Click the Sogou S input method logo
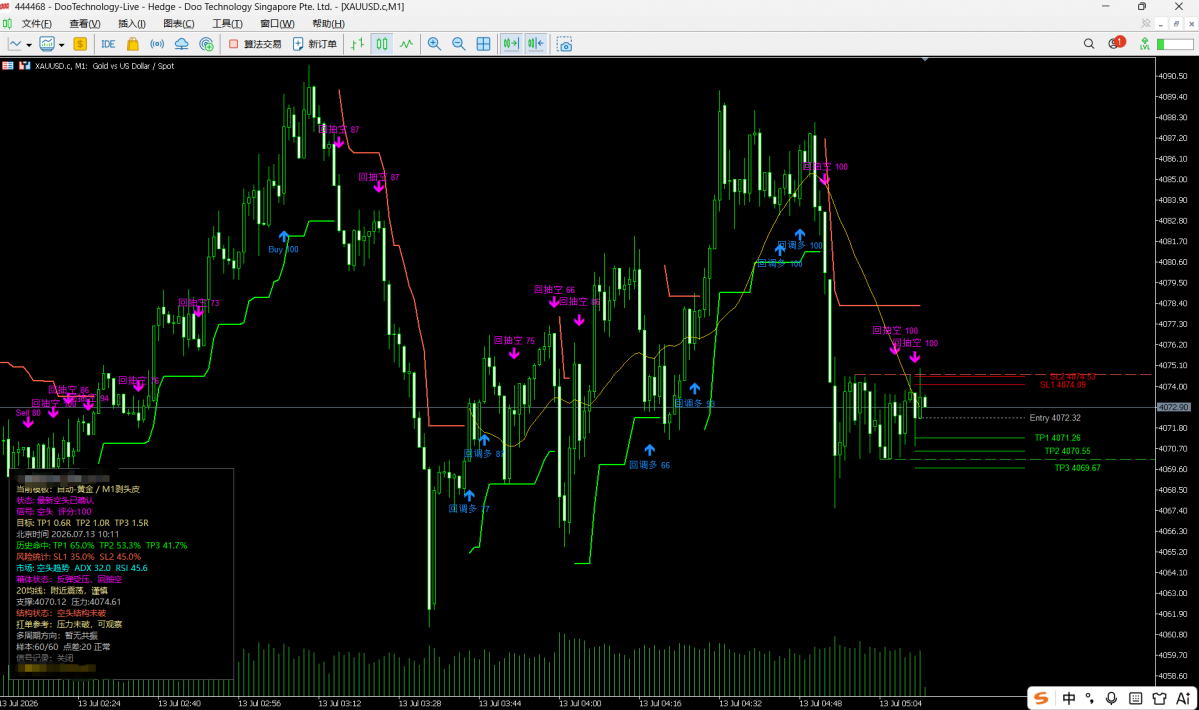This screenshot has width=1199, height=710. tap(1041, 698)
